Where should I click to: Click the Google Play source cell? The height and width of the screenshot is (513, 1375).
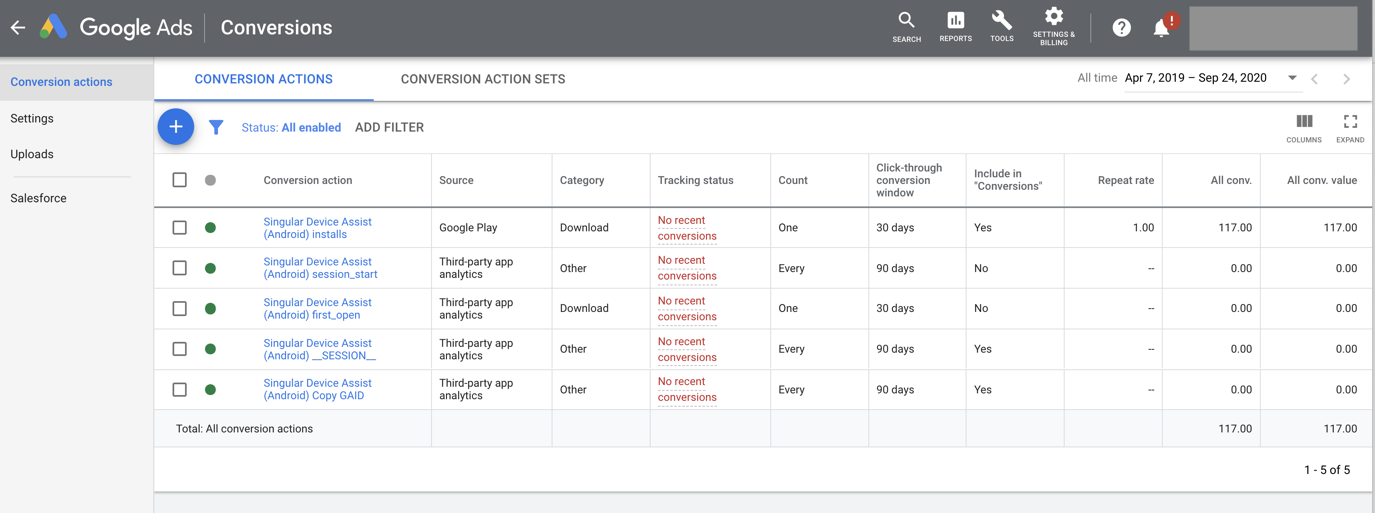coord(468,228)
